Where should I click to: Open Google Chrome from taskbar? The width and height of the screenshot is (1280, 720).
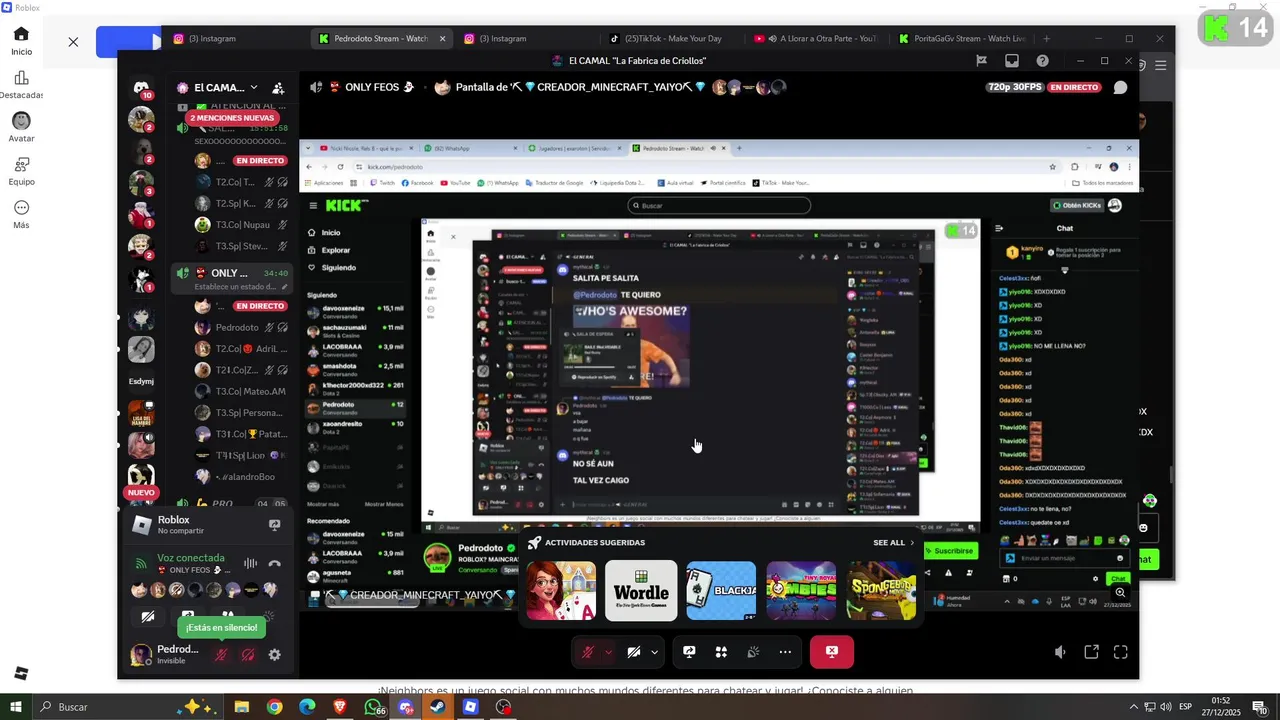(274, 707)
